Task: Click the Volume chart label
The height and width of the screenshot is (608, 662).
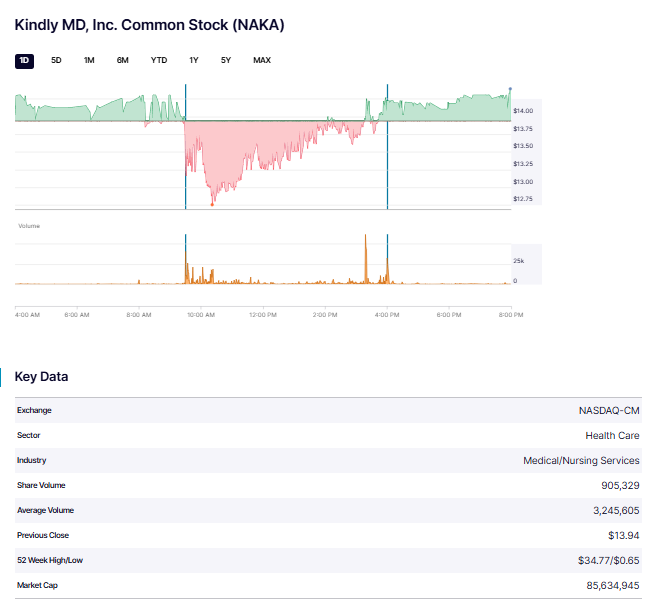Action: [x=29, y=226]
